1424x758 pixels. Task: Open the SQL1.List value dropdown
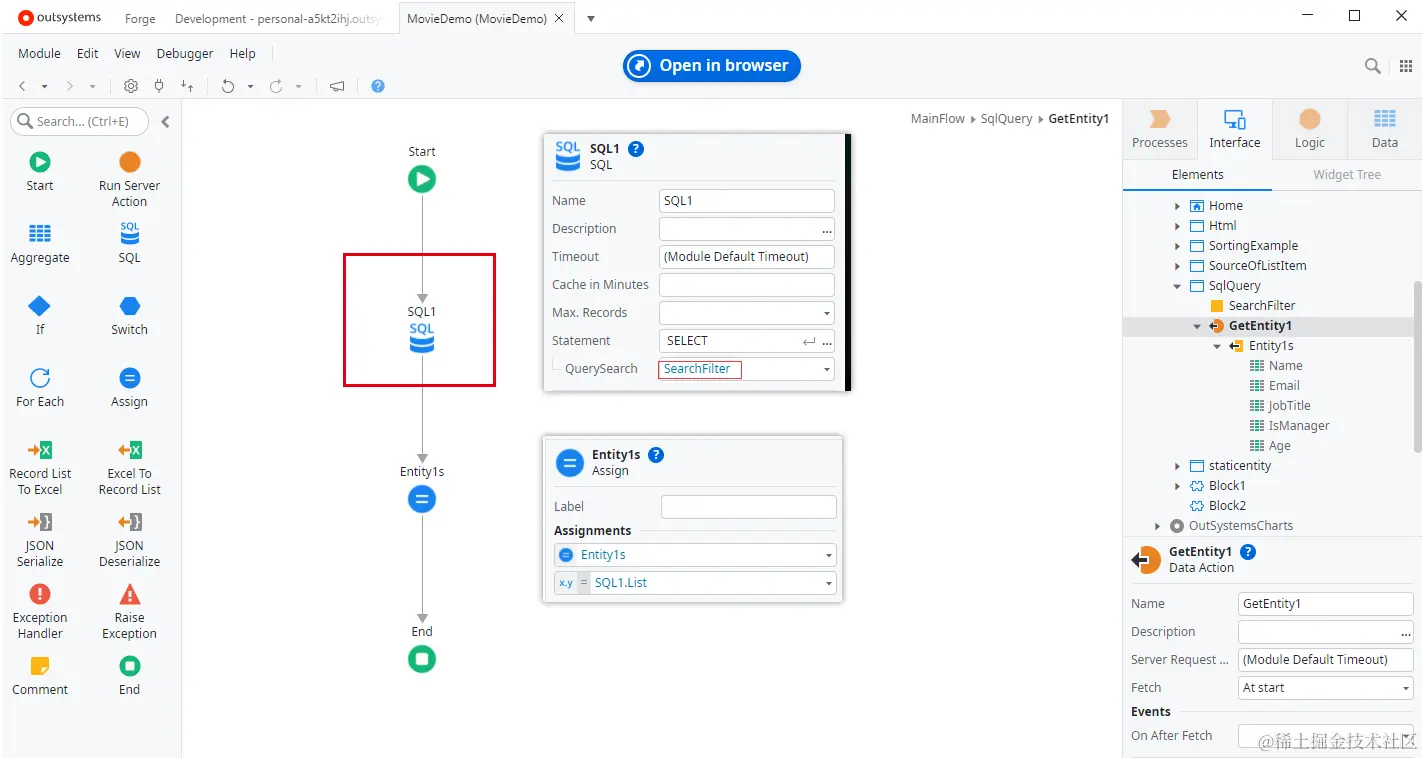[x=829, y=583]
